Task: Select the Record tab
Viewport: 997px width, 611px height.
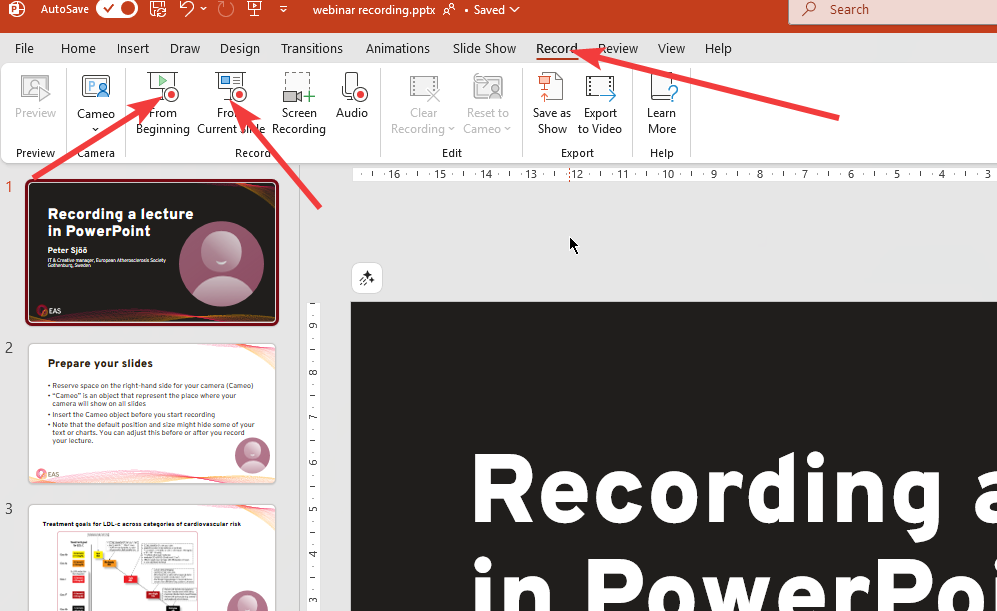Action: tap(556, 48)
